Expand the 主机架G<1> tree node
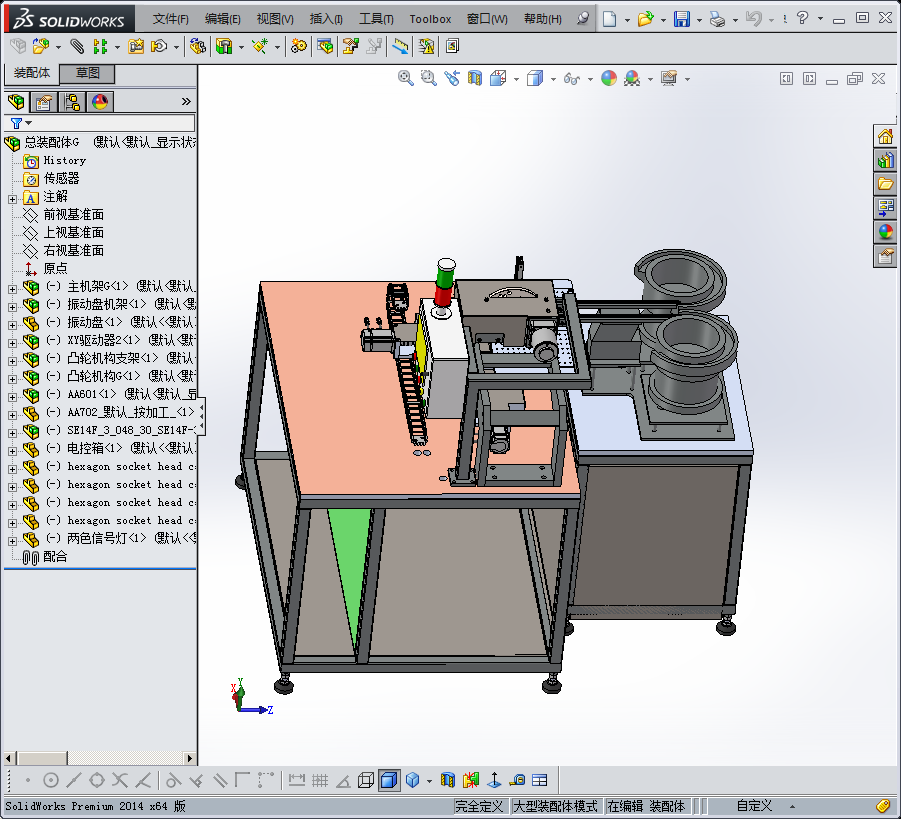The image size is (901, 819). click(12, 289)
